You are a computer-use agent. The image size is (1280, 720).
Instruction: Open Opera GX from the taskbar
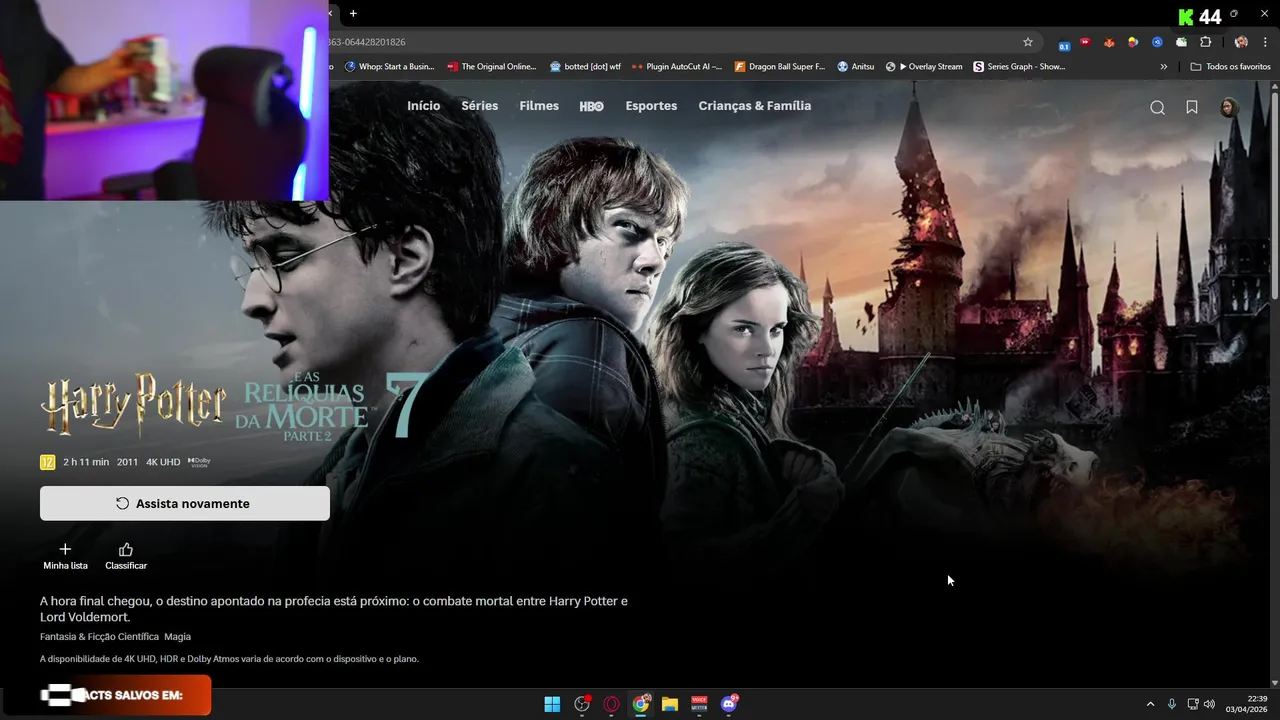click(611, 704)
